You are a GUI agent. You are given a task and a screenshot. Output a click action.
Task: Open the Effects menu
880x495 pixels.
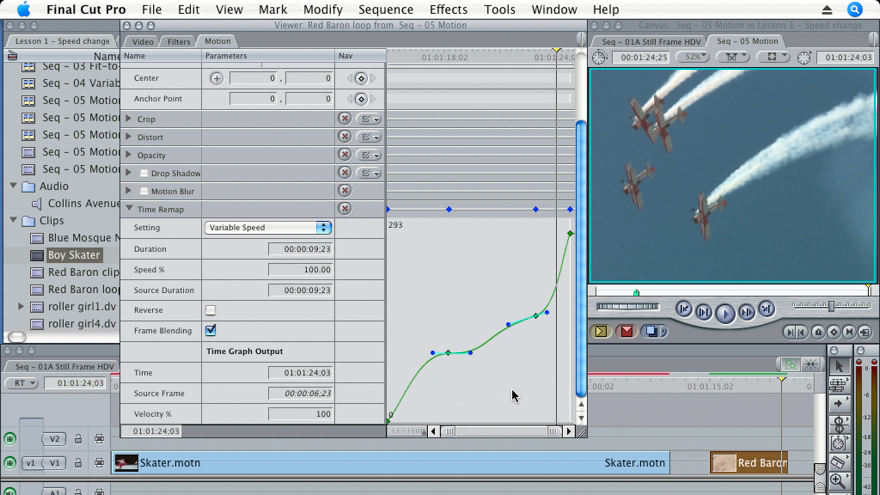pos(448,10)
